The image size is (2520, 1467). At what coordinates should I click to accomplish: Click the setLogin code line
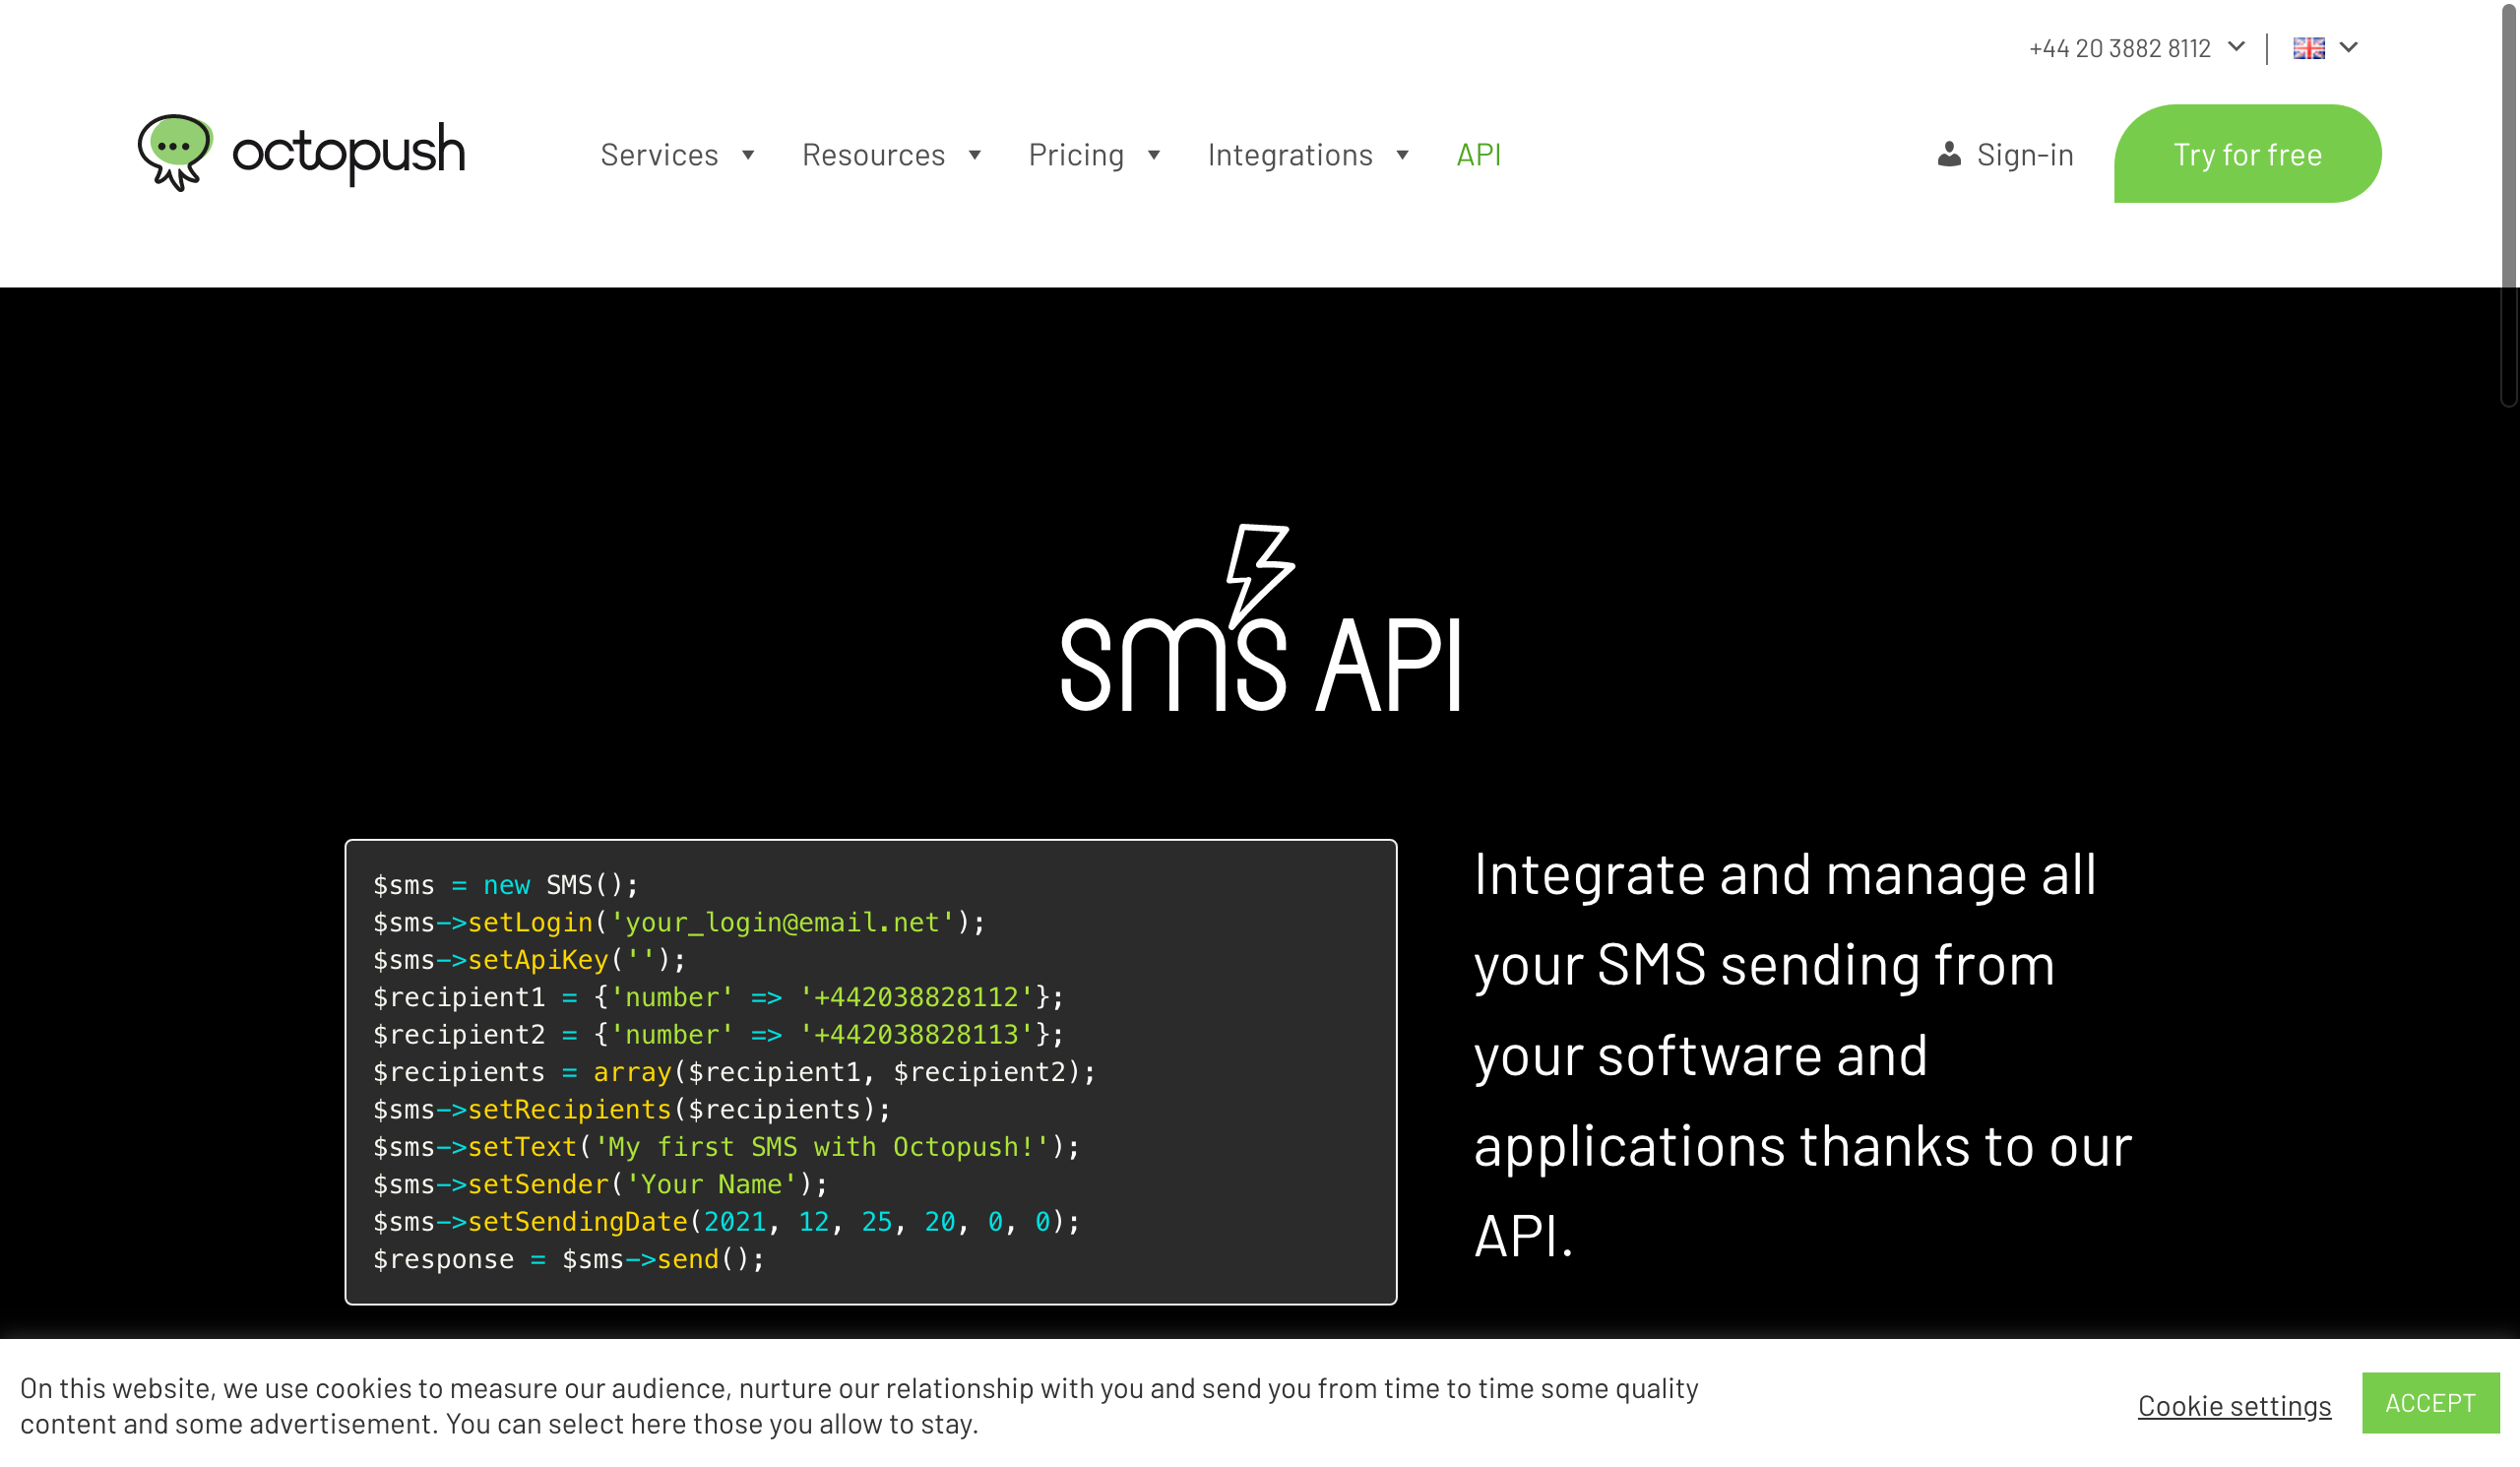point(679,922)
